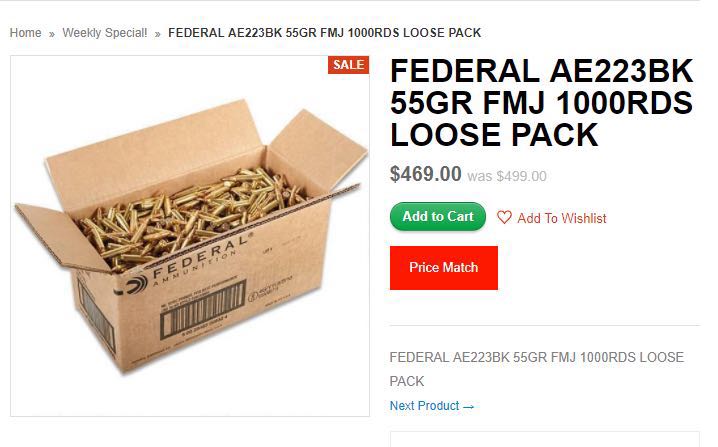Click the breadcrumb chevron after Weekly Special!

point(158,34)
